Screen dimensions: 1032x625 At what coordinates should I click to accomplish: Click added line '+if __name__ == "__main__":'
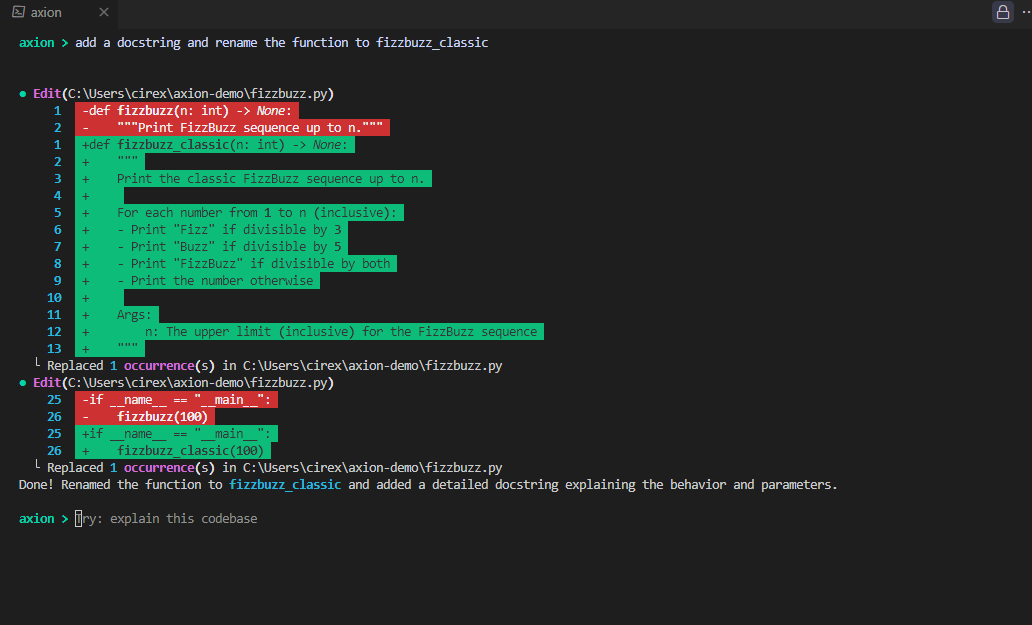pyautogui.click(x=176, y=434)
